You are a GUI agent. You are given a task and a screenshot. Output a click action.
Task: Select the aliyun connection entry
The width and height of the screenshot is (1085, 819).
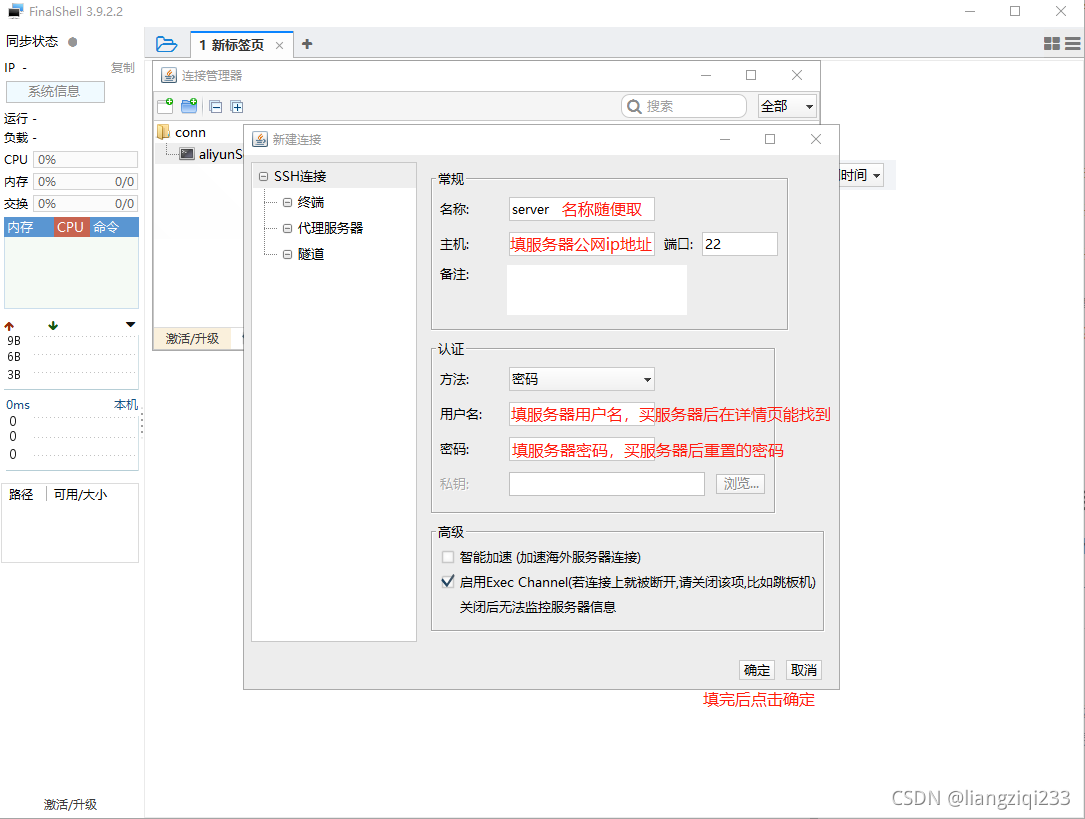(211, 154)
